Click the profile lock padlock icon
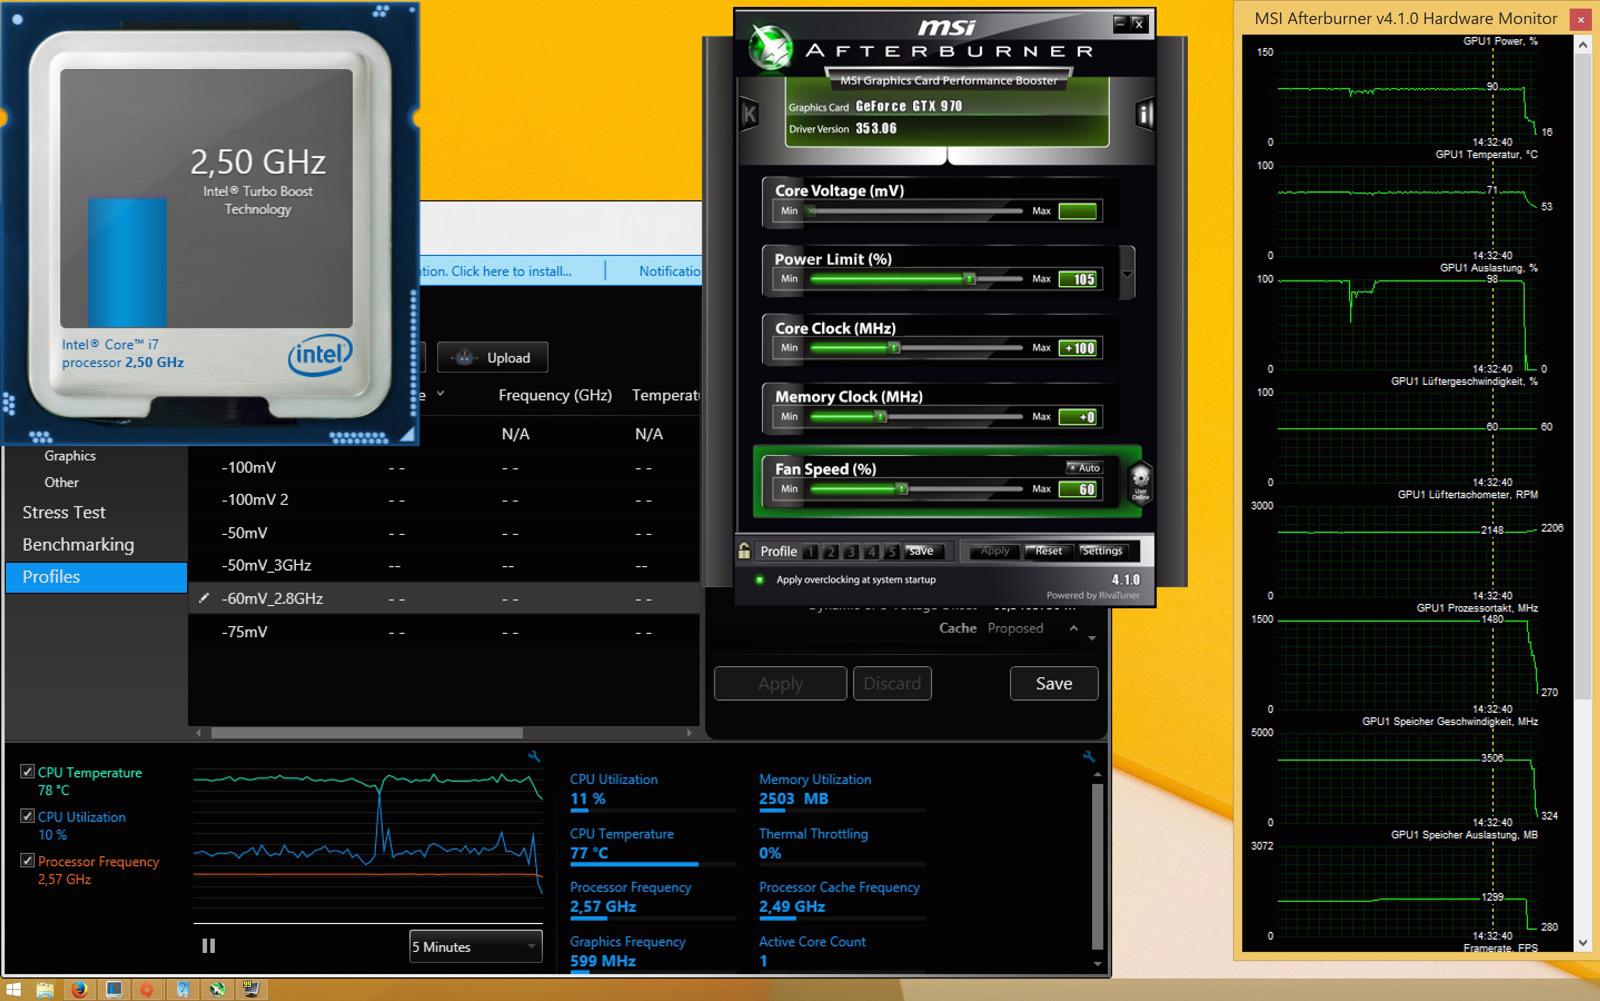The width and height of the screenshot is (1600, 1001). point(744,551)
